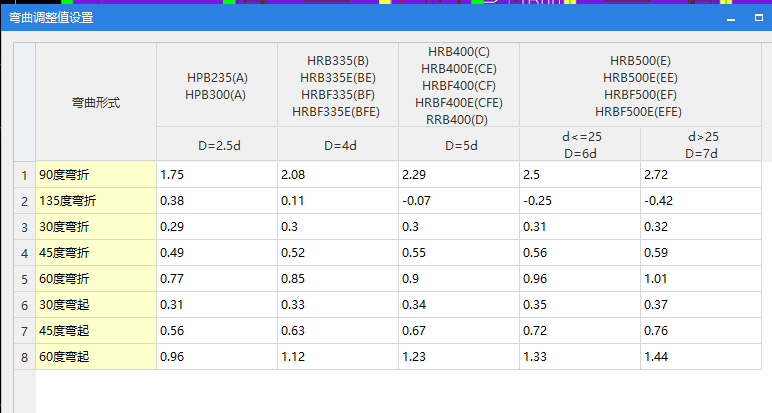This screenshot has width=772, height=413.
Task: Select the 60度弯起 row label
Action: [x=96, y=357]
